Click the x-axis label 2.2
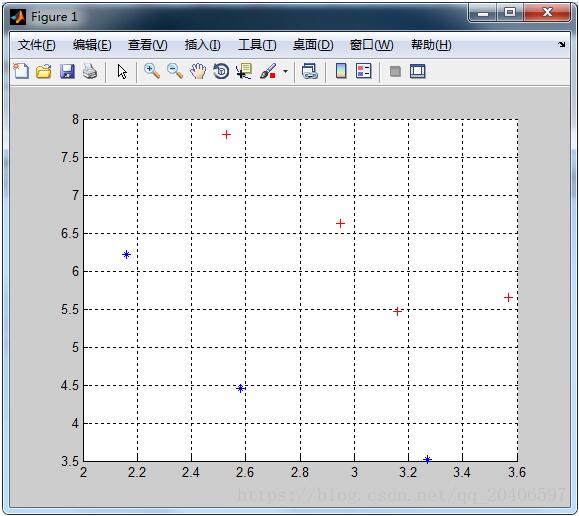This screenshot has width=579, height=516. tap(137, 472)
